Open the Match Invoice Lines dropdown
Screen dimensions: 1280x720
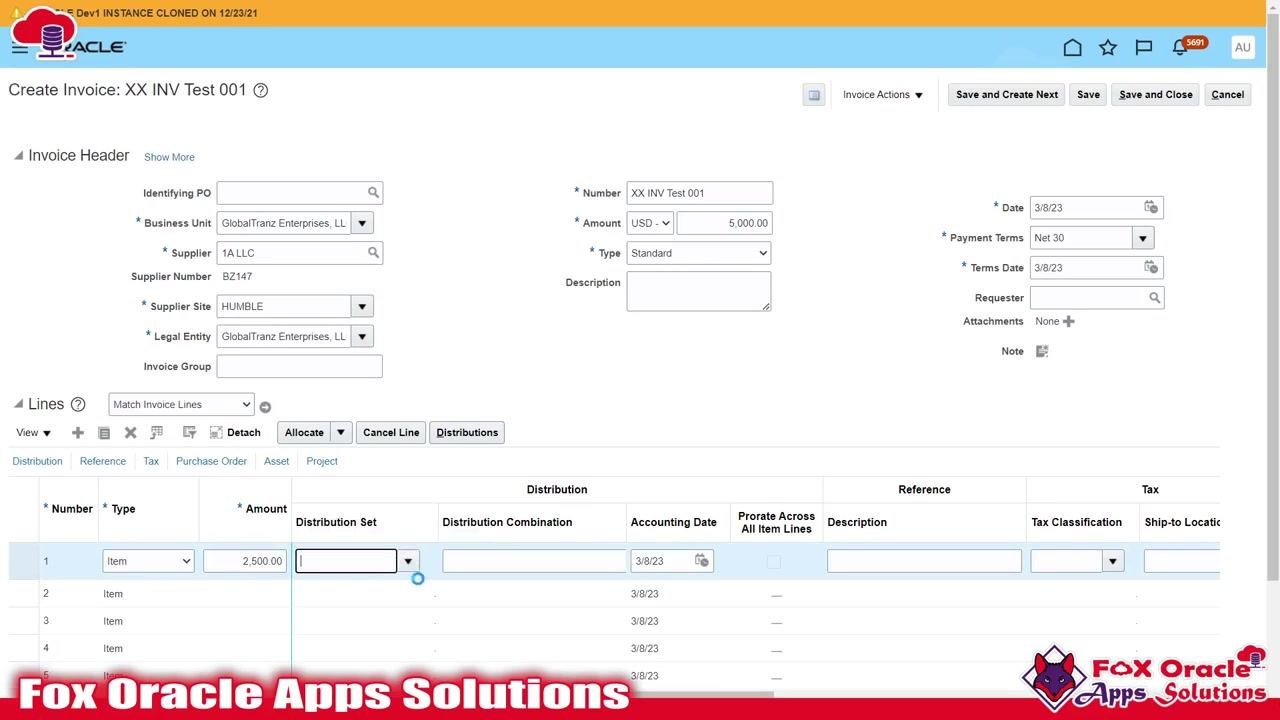coord(181,404)
